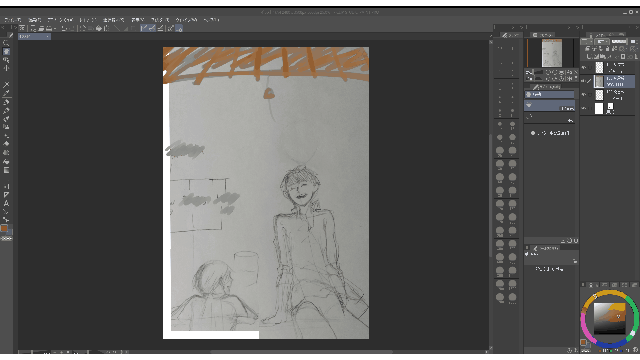Select the highlighted sub tool entry
Image resolution: width=640 pixels, height=360 pixels.
coord(549,94)
